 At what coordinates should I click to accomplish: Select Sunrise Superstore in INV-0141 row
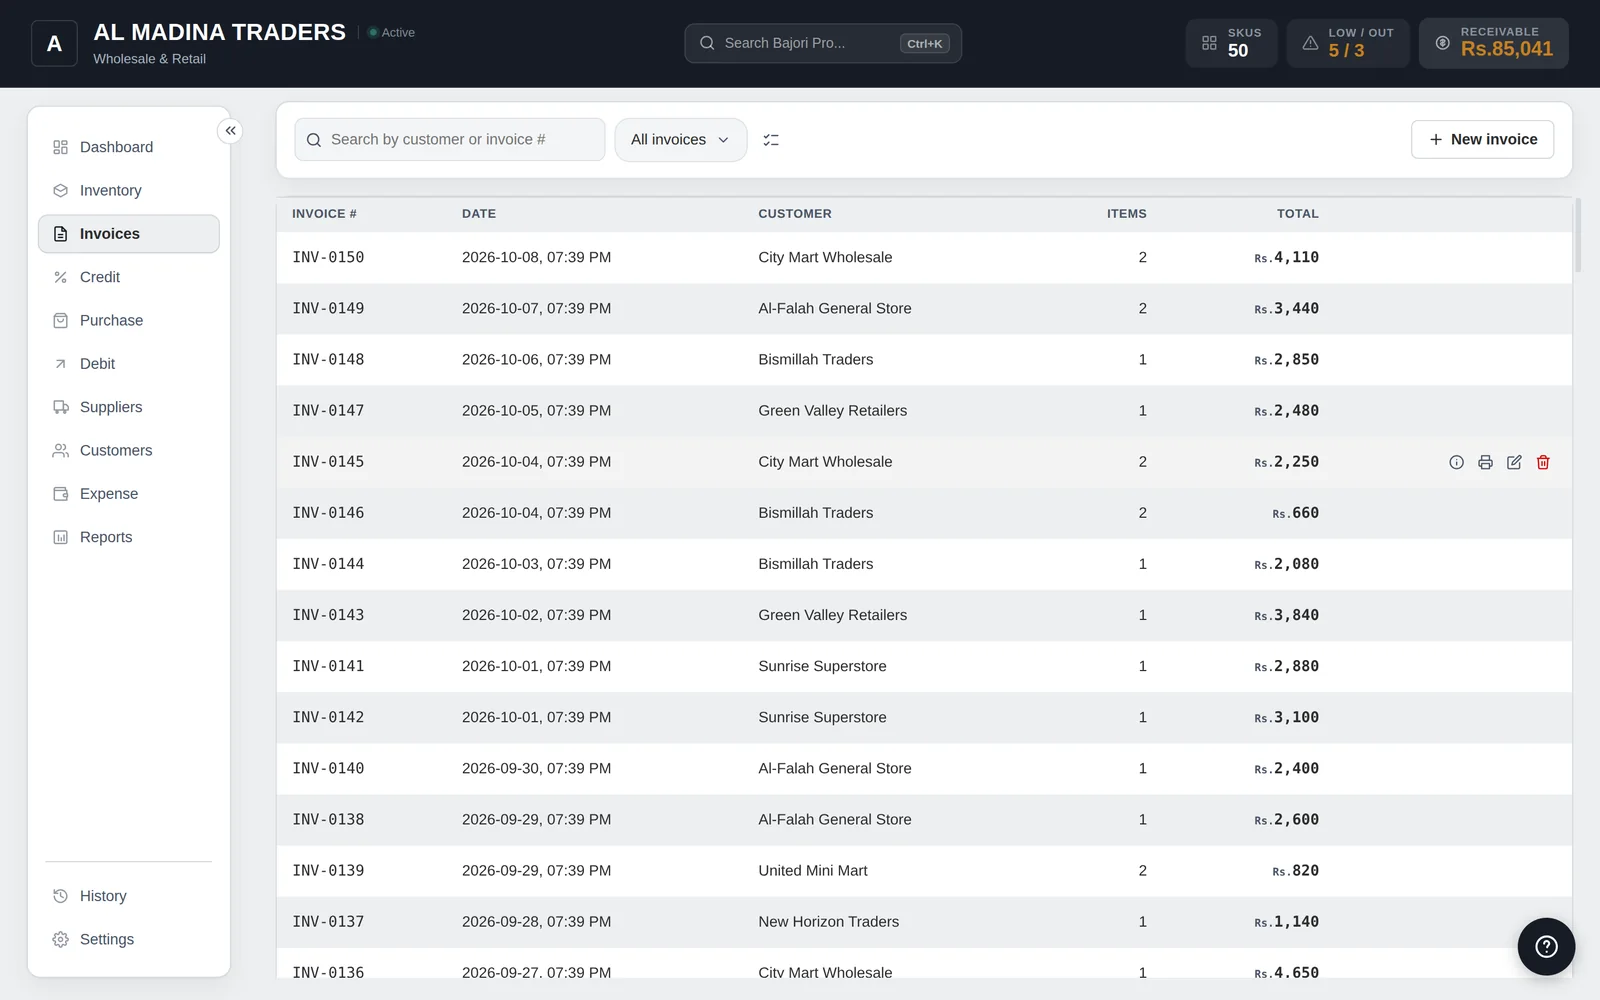coord(822,666)
